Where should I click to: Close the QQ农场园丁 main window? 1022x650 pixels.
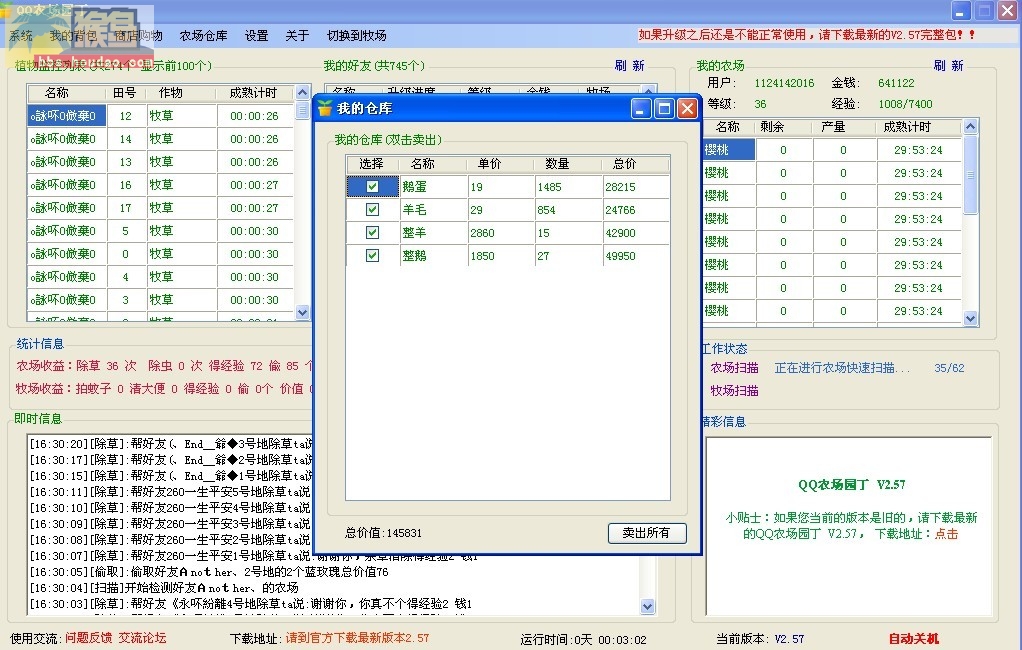click(x=1008, y=10)
